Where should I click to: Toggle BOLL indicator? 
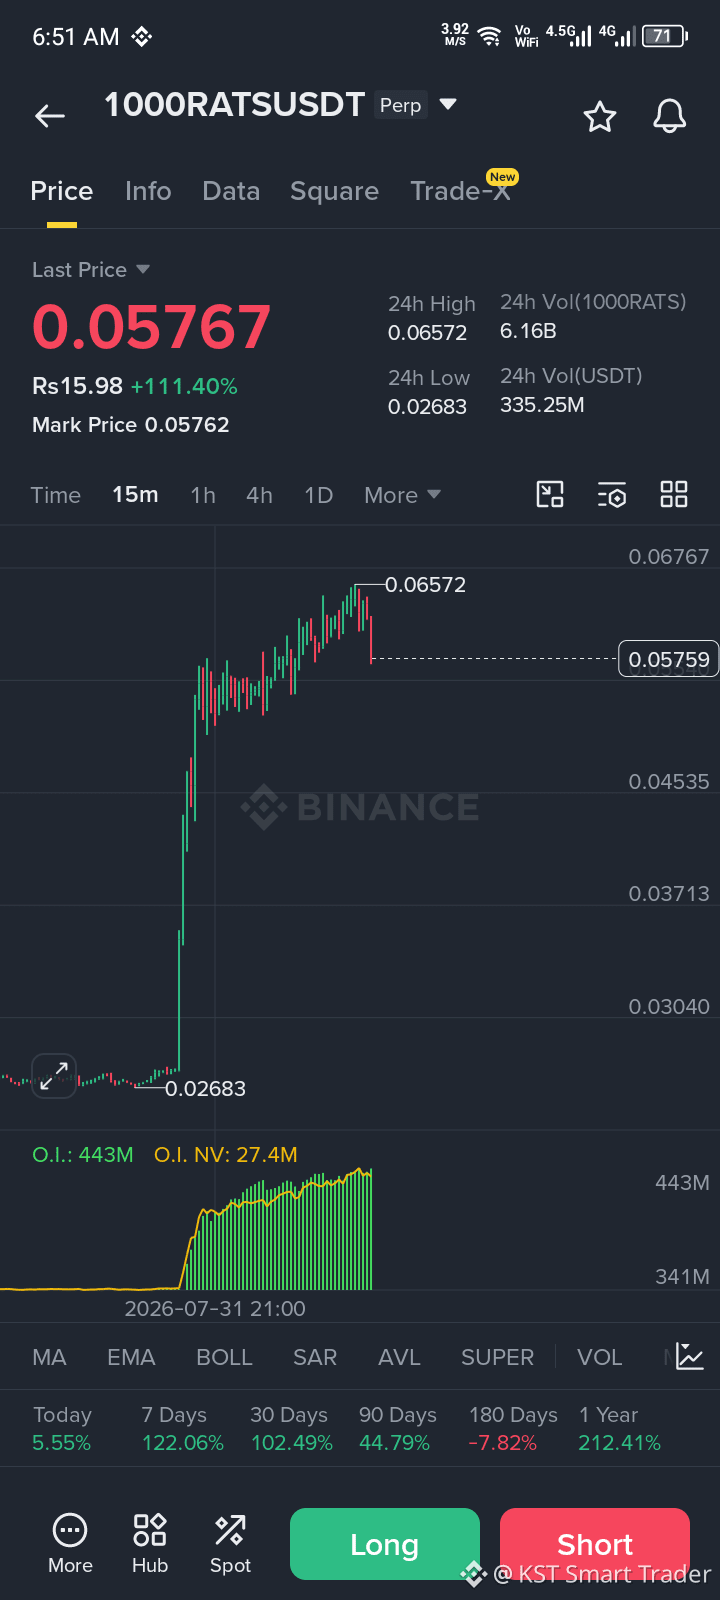224,1357
